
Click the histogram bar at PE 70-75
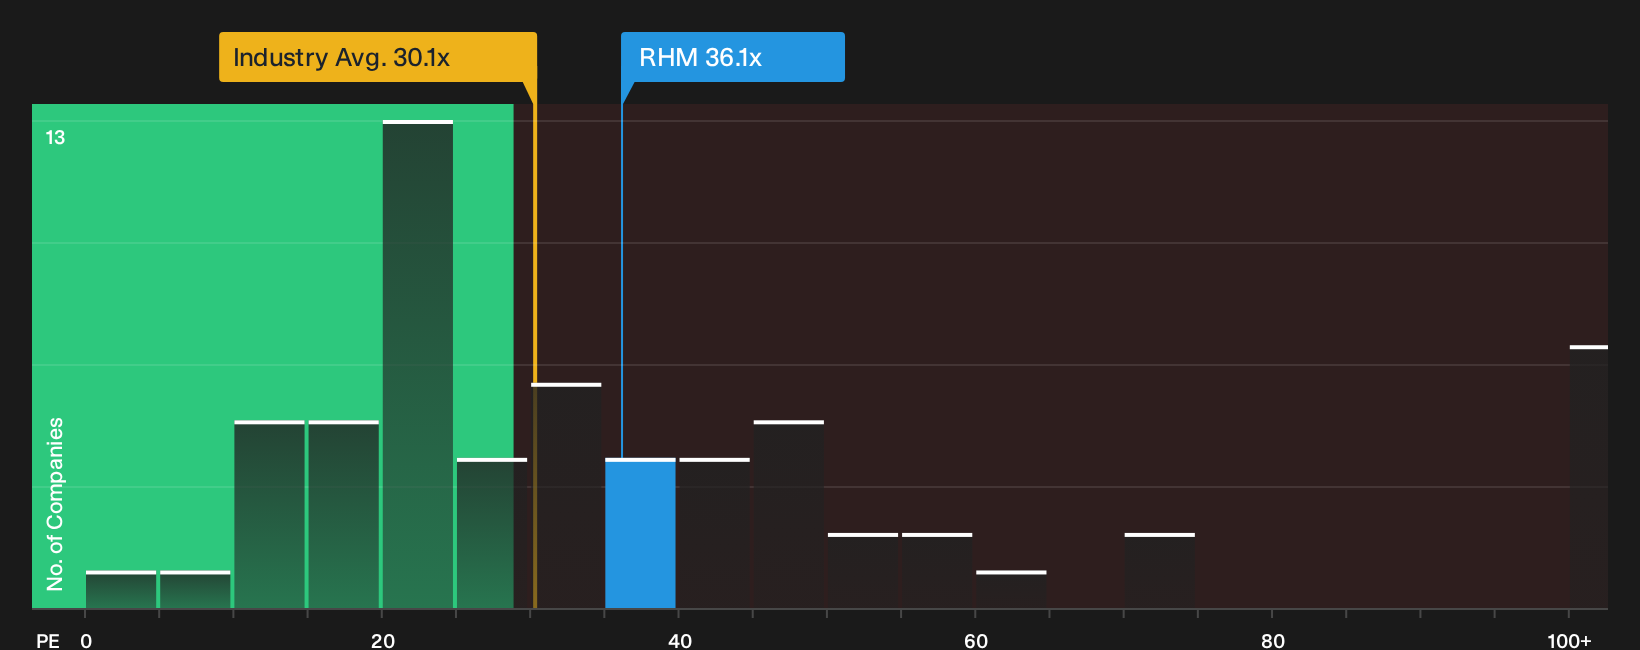pyautogui.click(x=1160, y=570)
